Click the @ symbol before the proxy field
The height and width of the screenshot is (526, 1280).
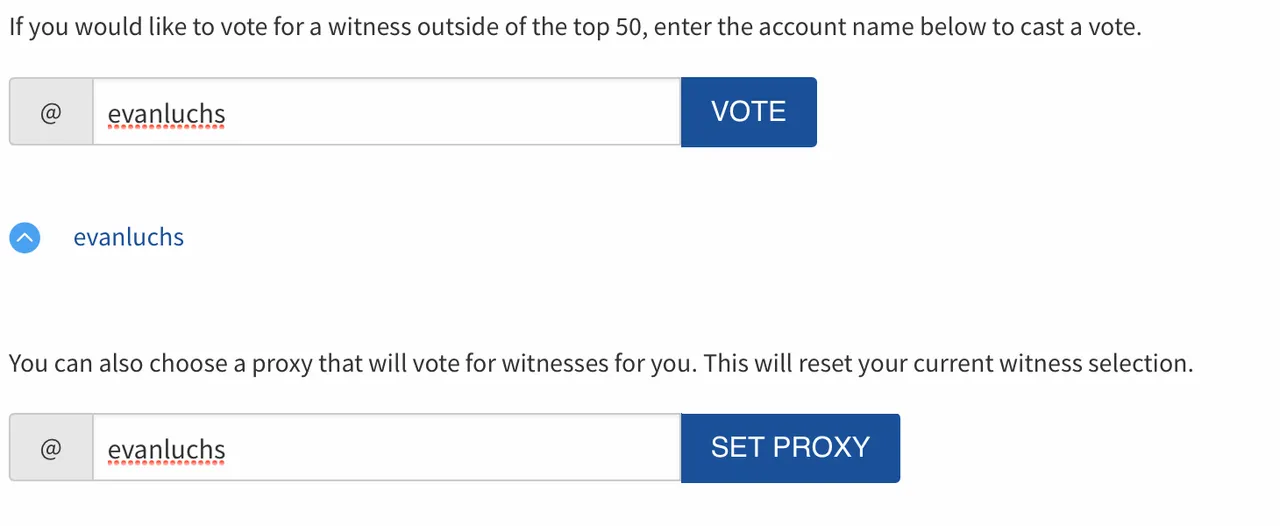pos(51,448)
